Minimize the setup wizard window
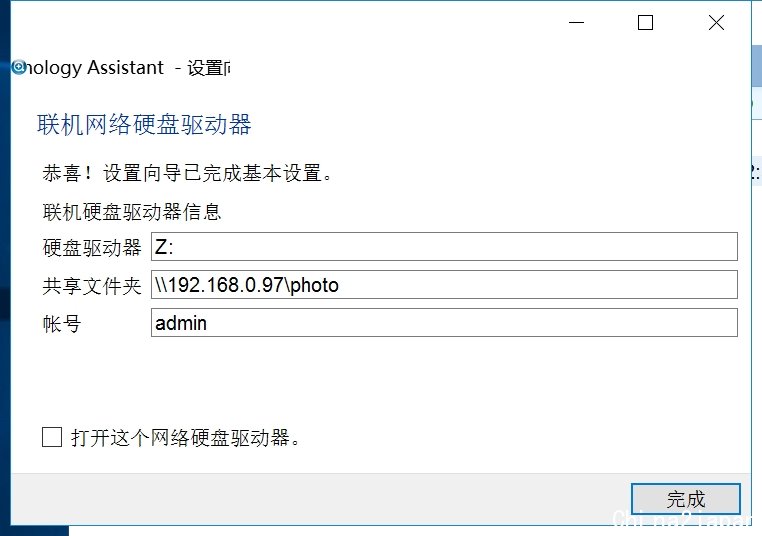The height and width of the screenshot is (536, 762). [x=576, y=22]
